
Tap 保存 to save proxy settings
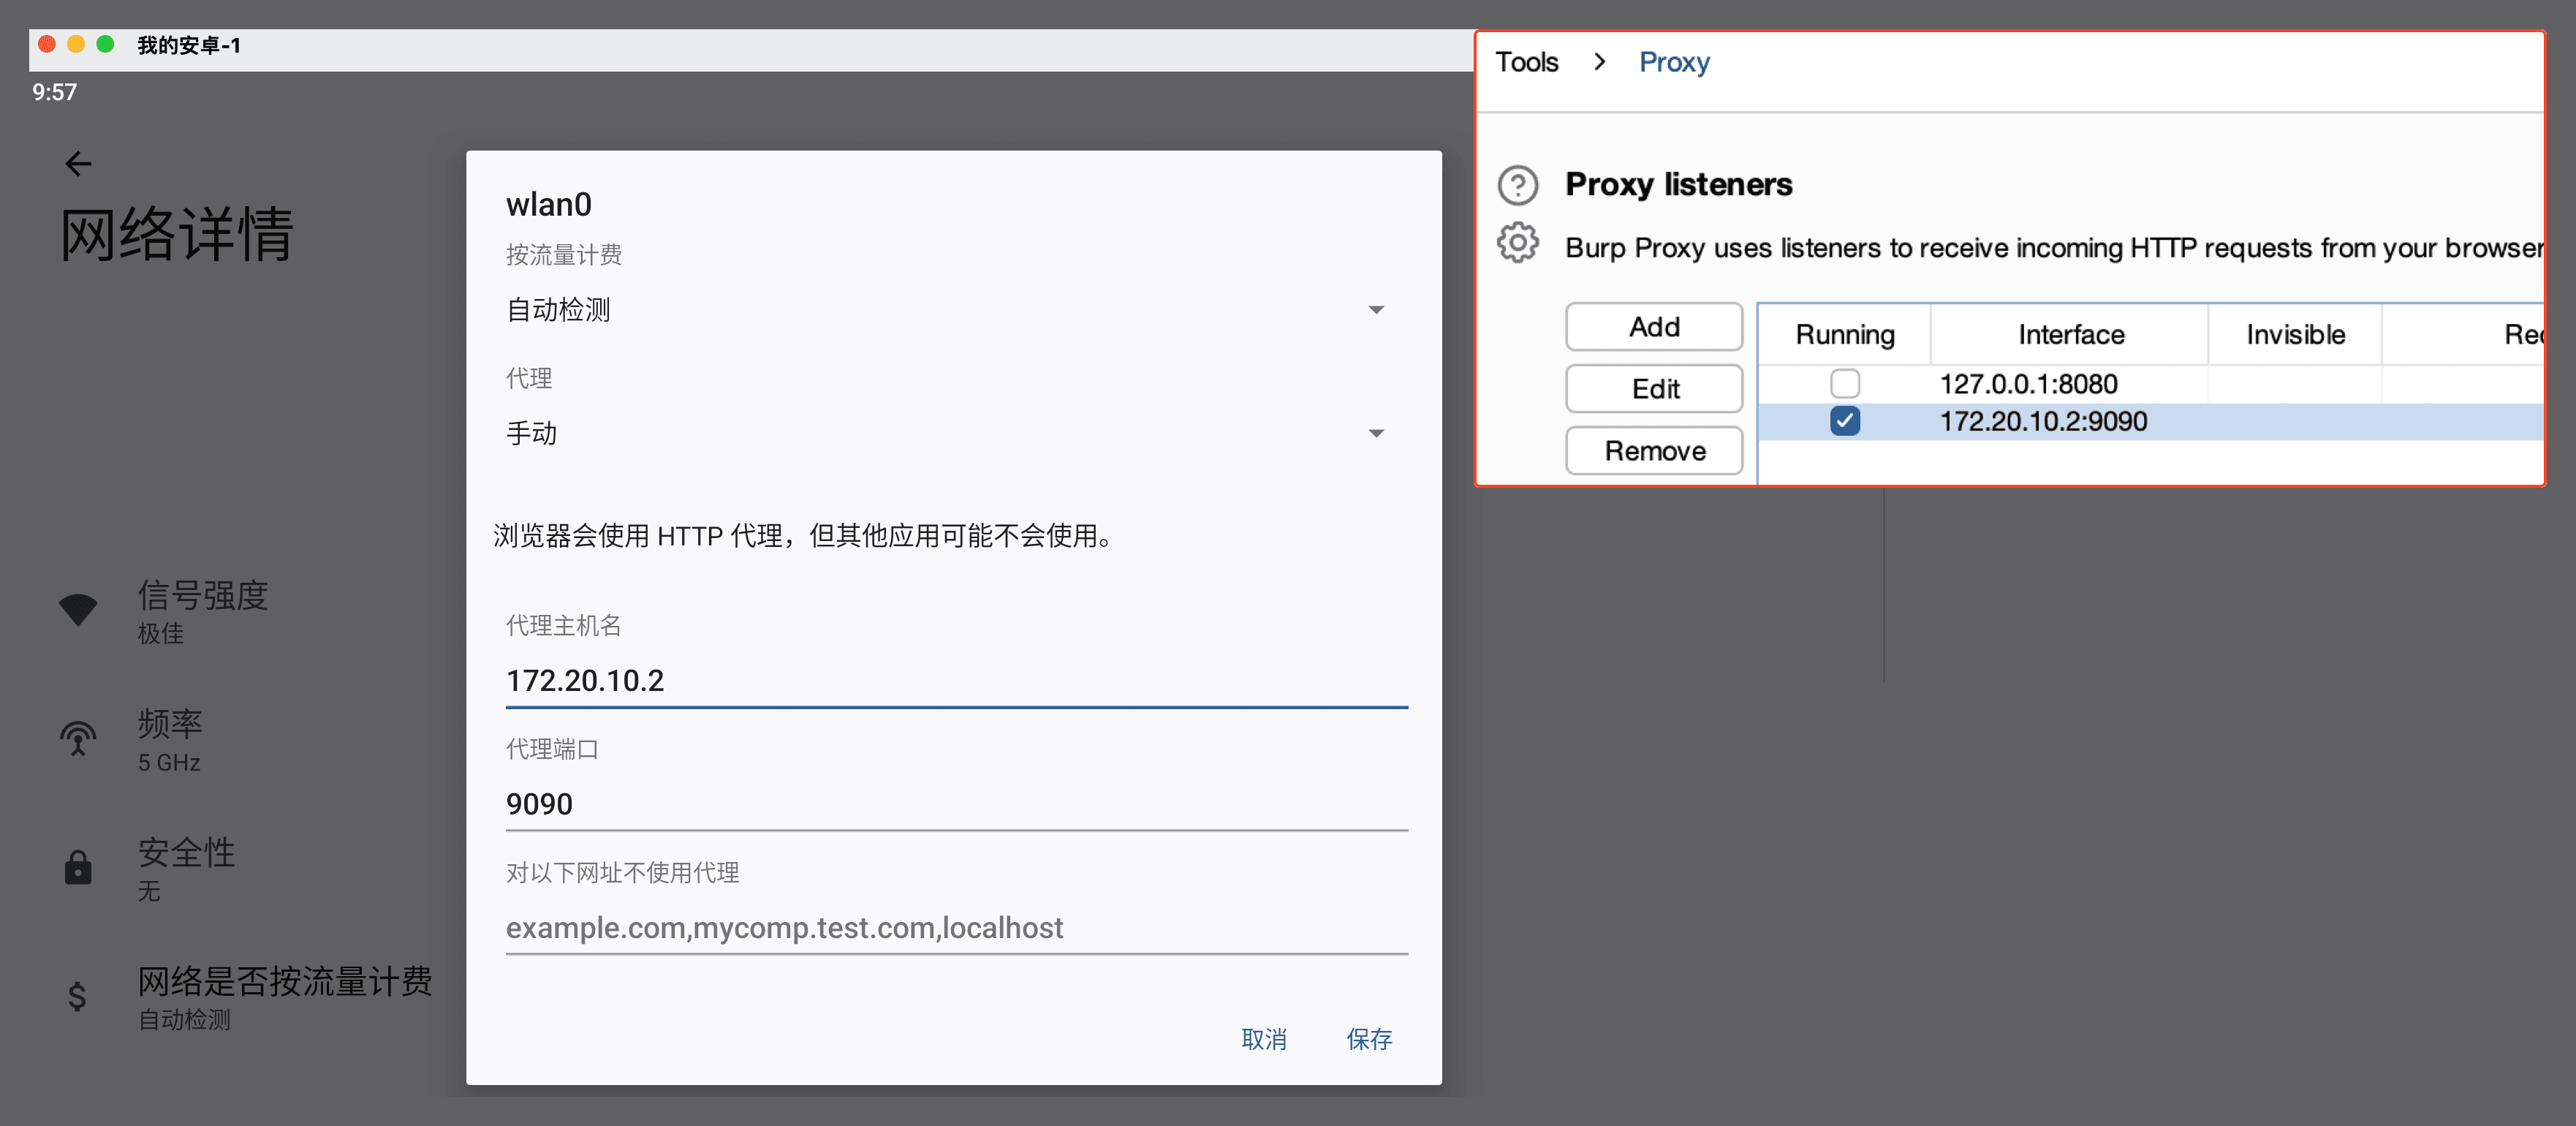(x=1368, y=1039)
